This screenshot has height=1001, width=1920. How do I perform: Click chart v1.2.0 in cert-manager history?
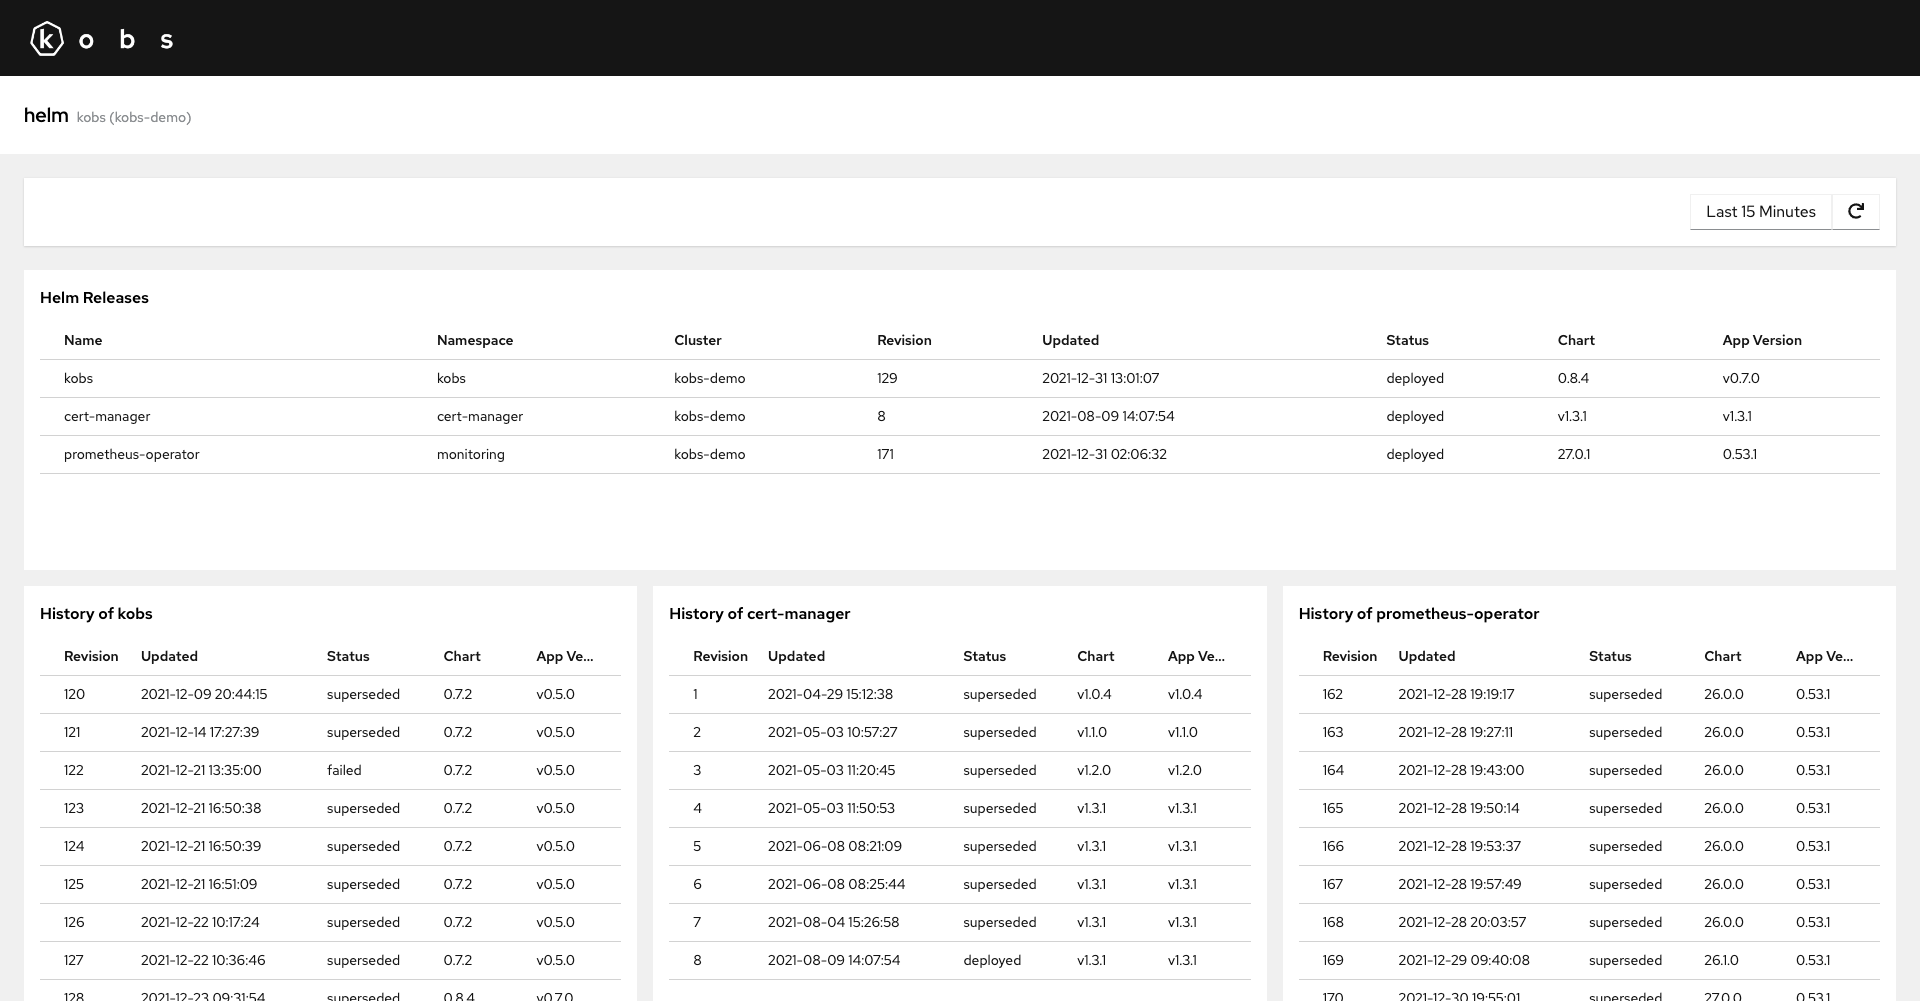[x=1094, y=770]
